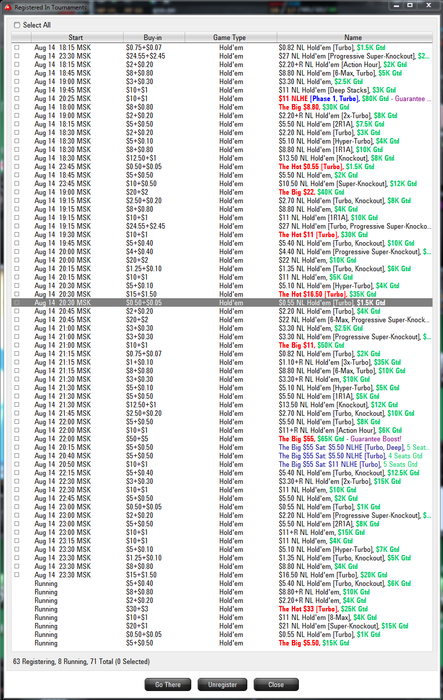Click the $50+$5 buy-in cell
This screenshot has width=443, height=700.
(x=137, y=438)
